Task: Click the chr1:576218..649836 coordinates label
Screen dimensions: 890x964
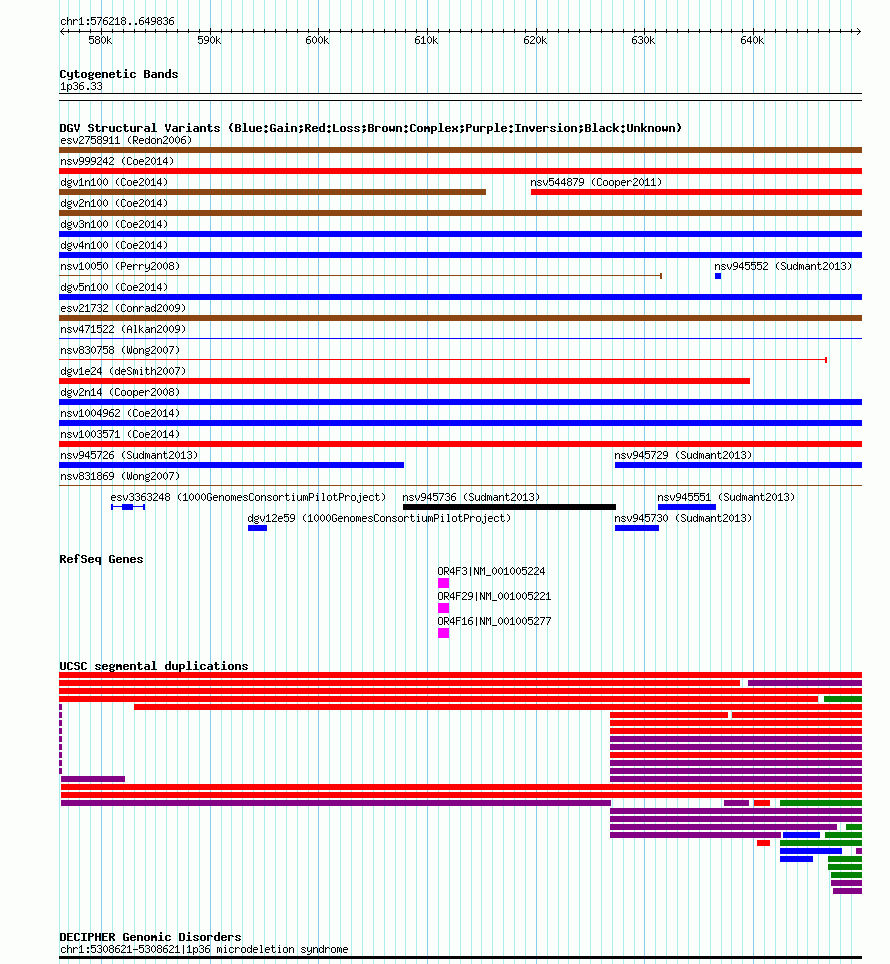Action: coord(117,22)
